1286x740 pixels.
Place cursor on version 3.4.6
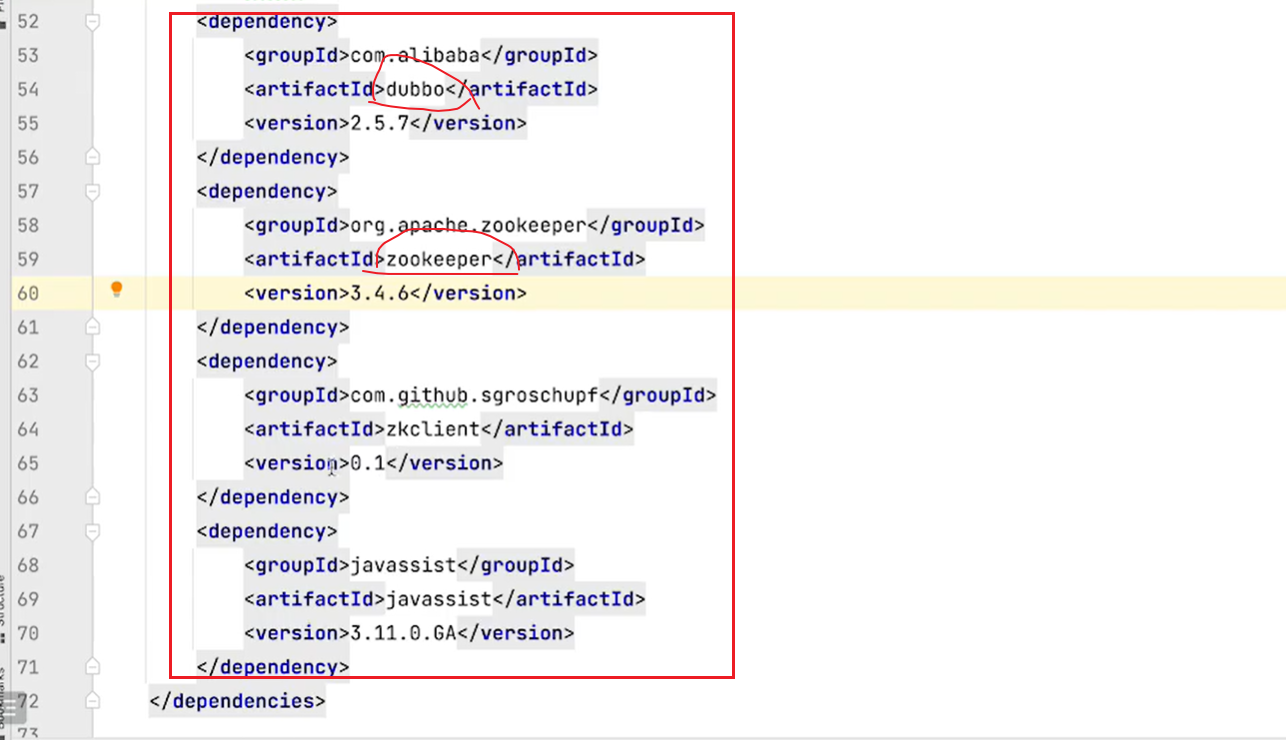coord(380,293)
